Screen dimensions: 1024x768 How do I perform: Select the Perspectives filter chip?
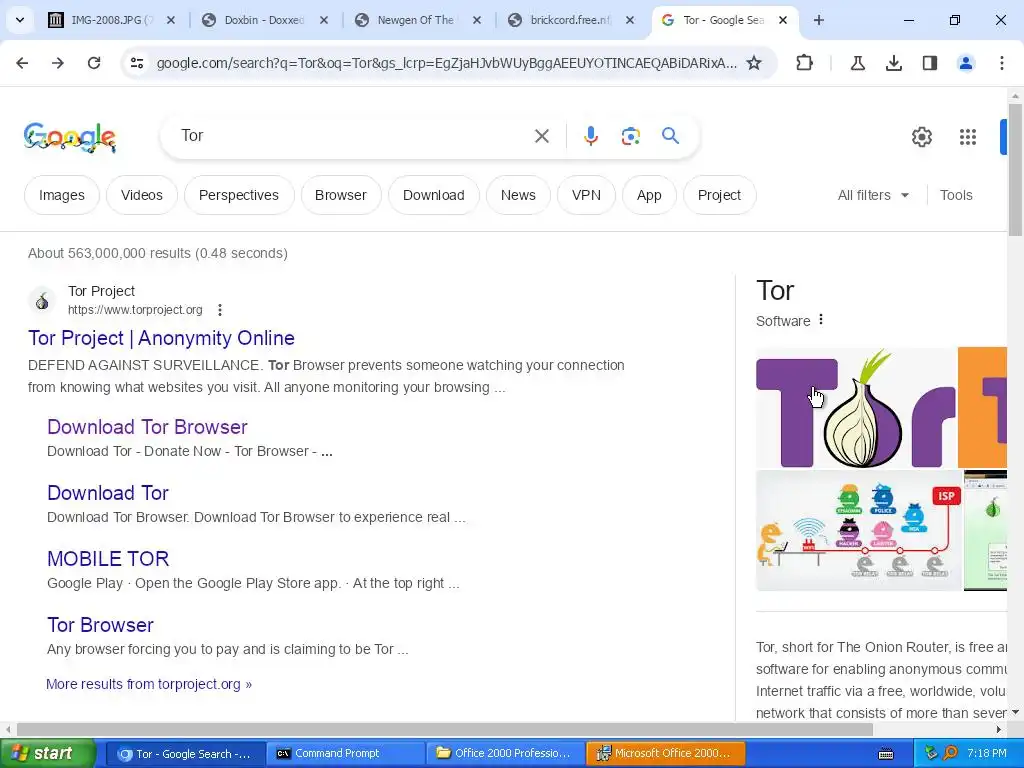pyautogui.click(x=239, y=195)
